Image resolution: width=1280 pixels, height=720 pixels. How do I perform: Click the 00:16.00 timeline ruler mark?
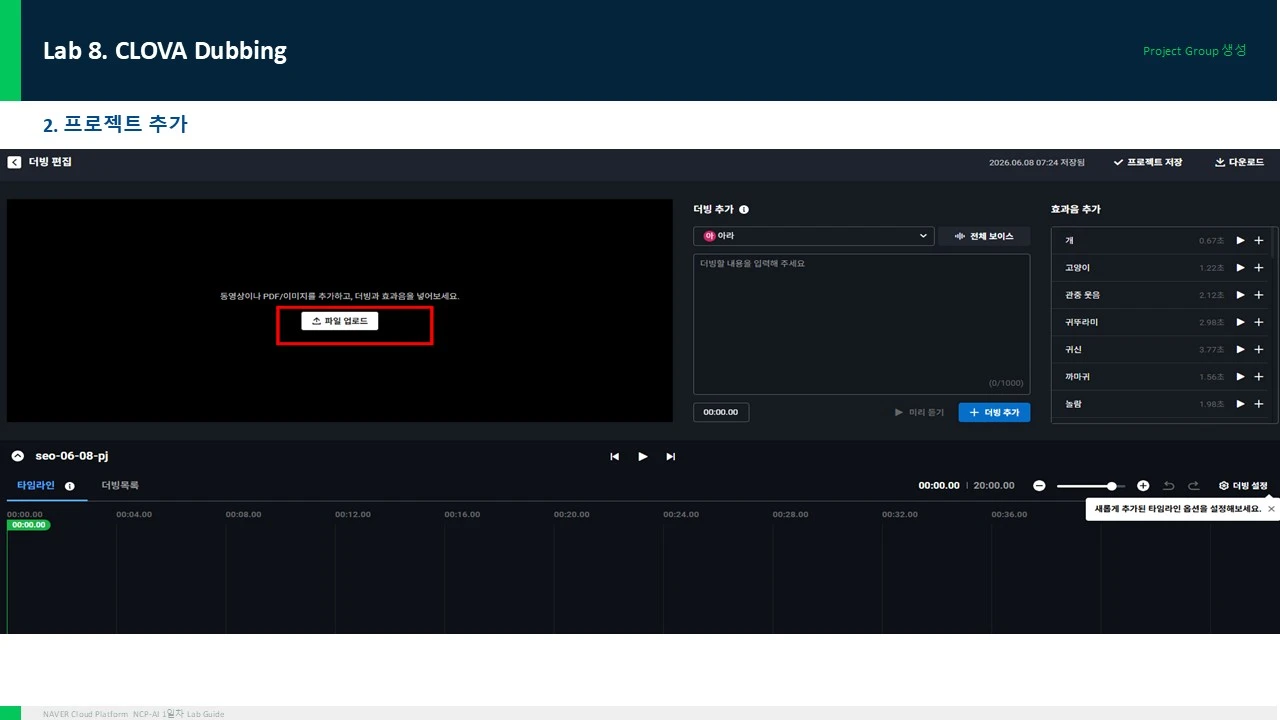pyautogui.click(x=462, y=515)
